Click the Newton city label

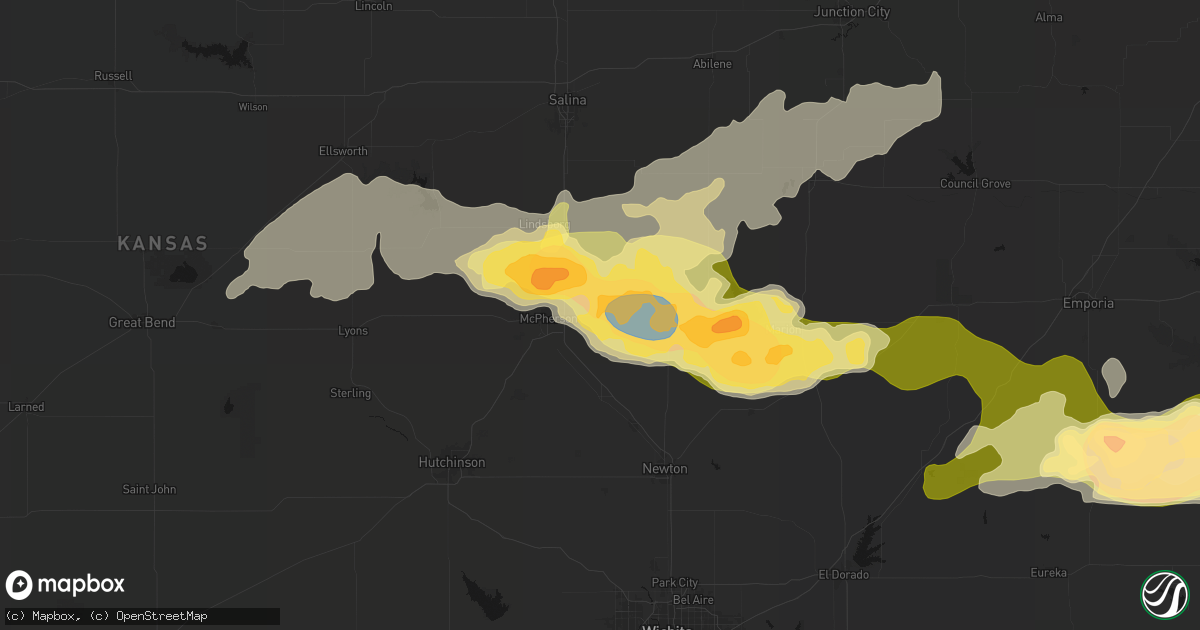pyautogui.click(x=665, y=469)
